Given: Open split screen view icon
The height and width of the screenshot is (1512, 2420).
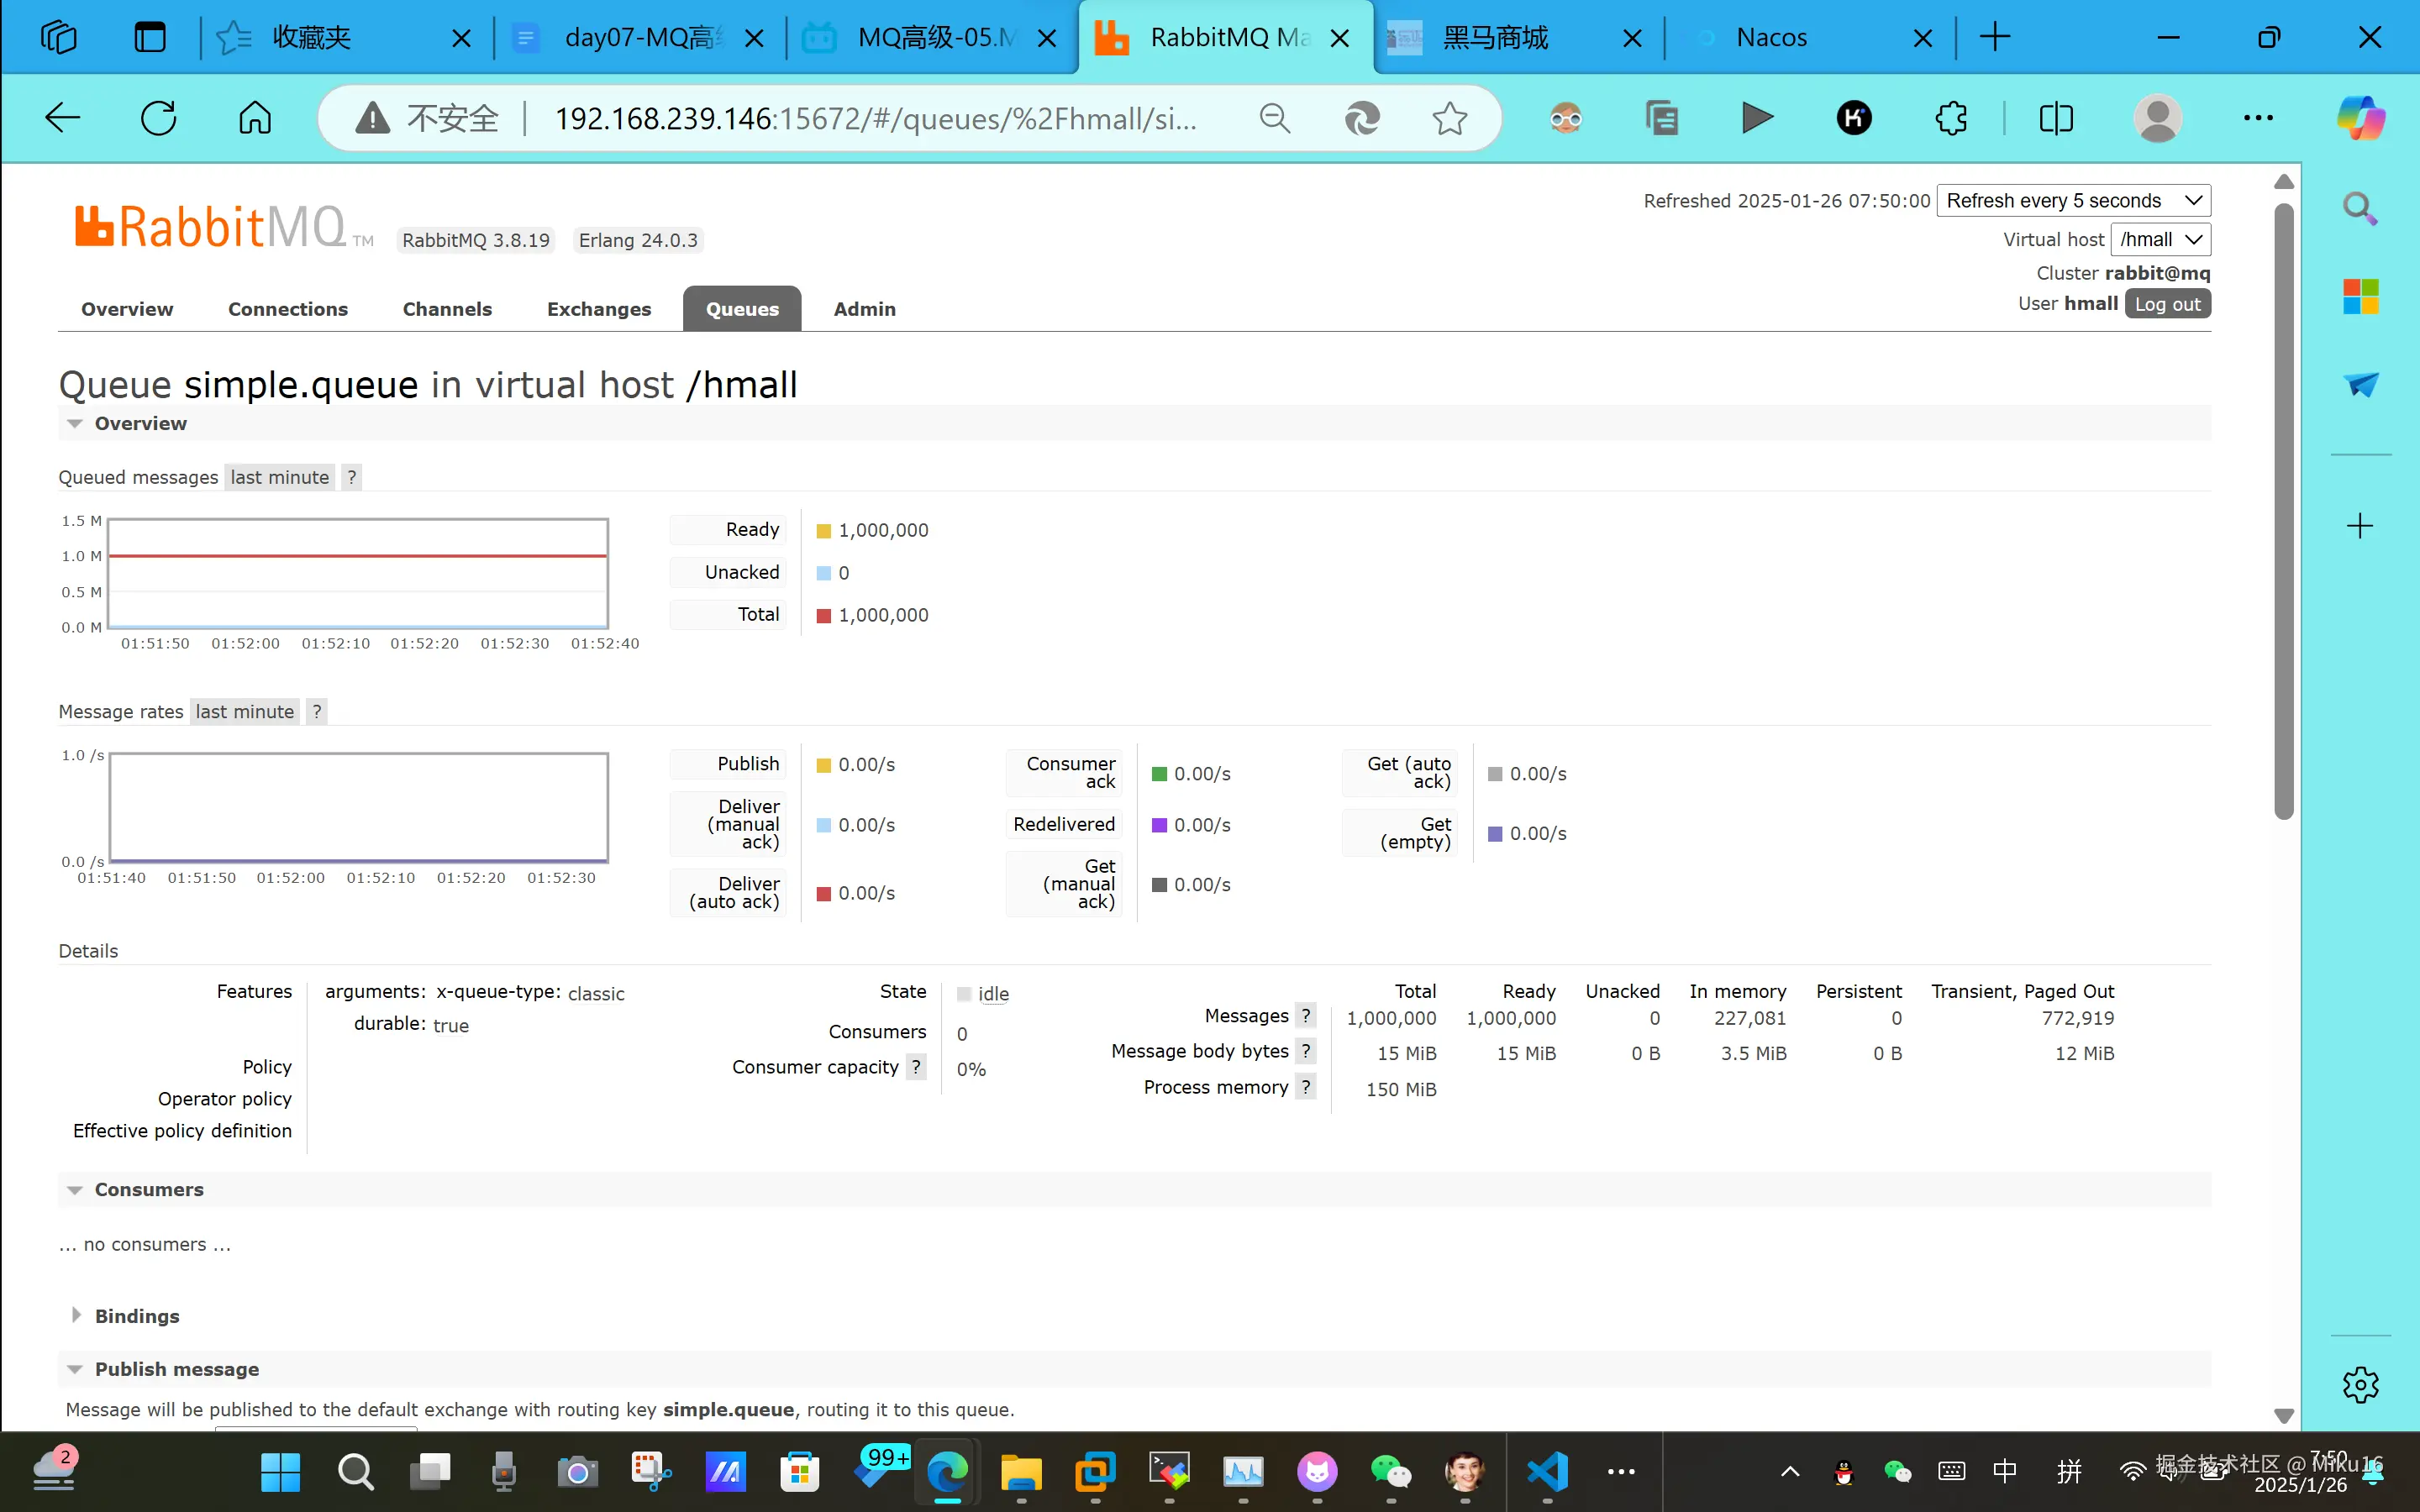Looking at the screenshot, I should point(2056,118).
